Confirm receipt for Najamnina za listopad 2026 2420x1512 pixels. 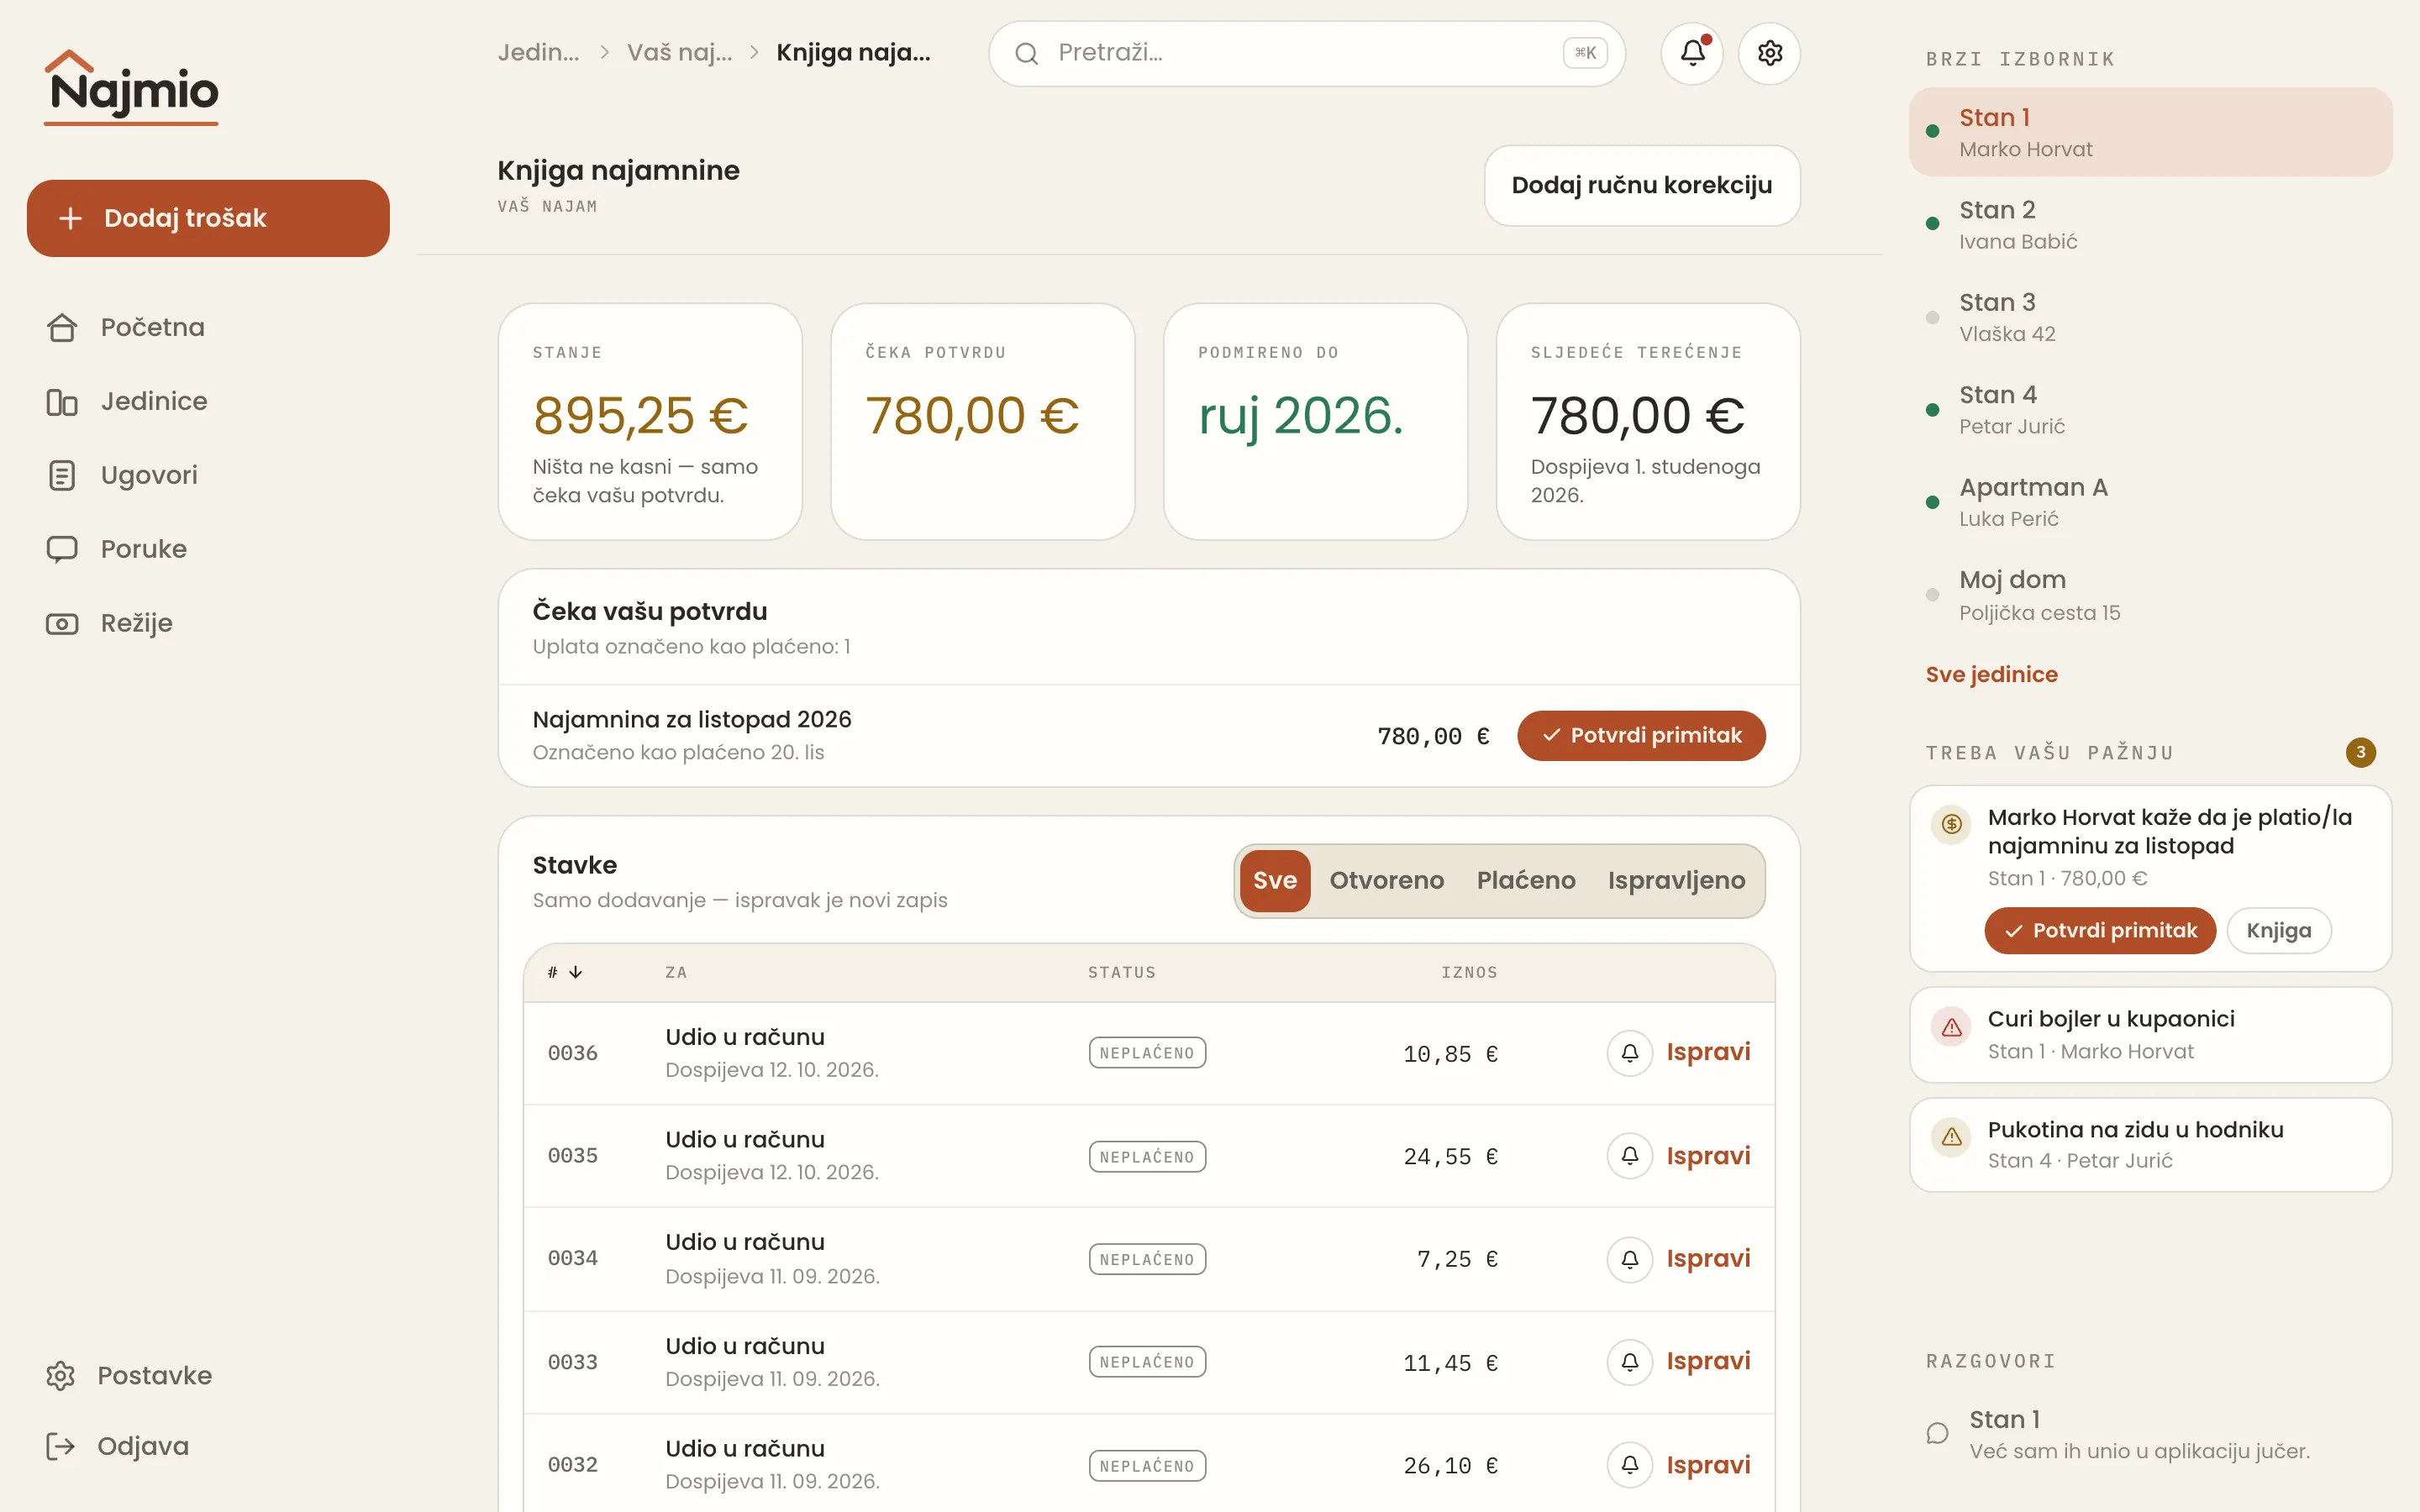1640,736
